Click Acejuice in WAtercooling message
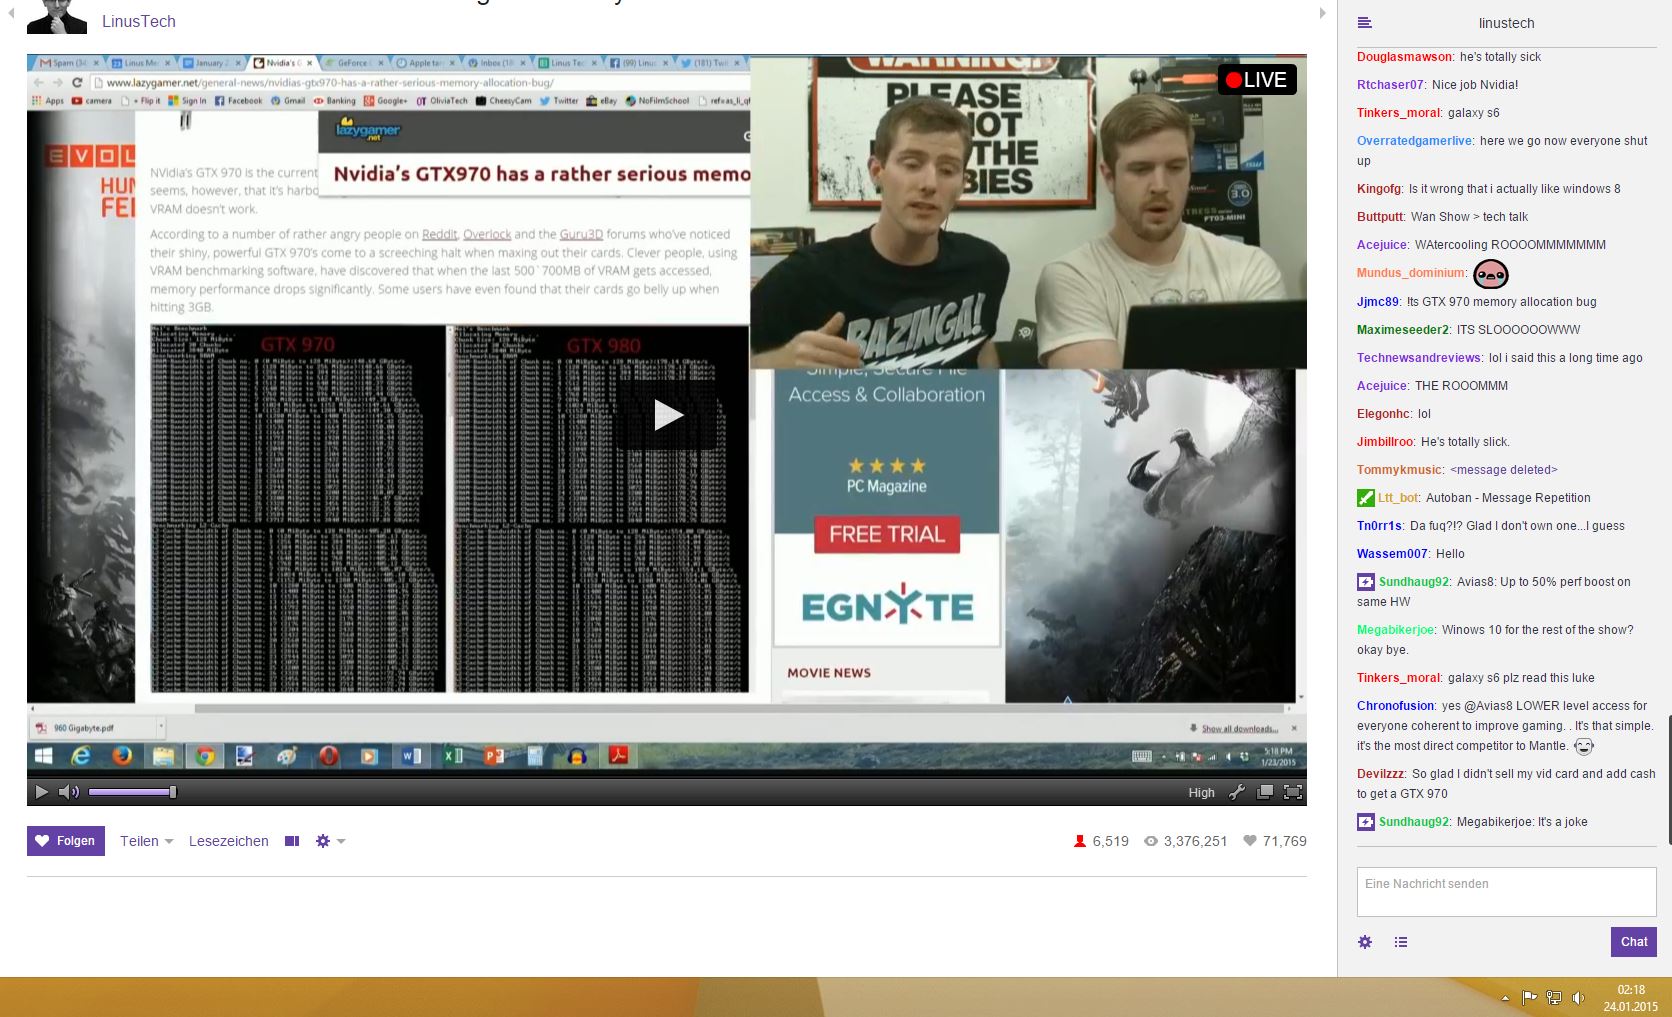 click(x=1381, y=245)
